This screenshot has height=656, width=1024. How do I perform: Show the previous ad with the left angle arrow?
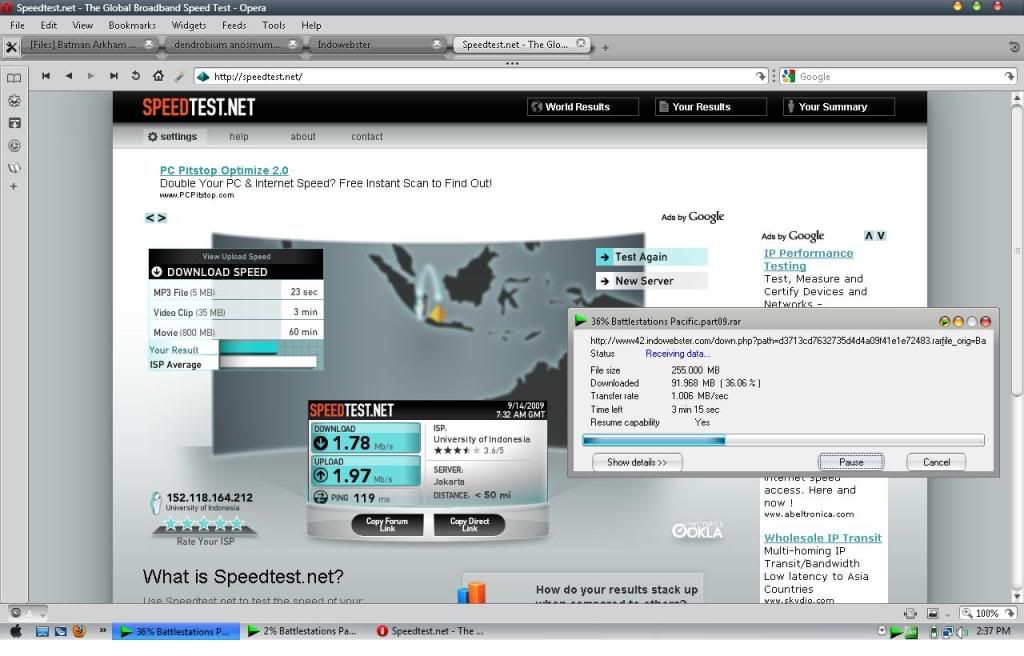(x=150, y=218)
